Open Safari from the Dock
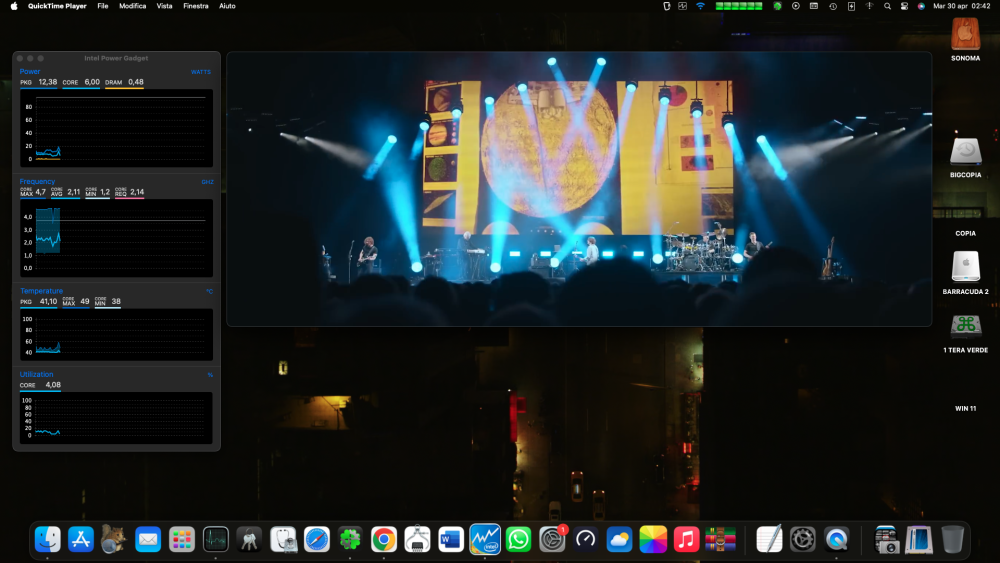This screenshot has height=563, width=1000. tap(317, 539)
